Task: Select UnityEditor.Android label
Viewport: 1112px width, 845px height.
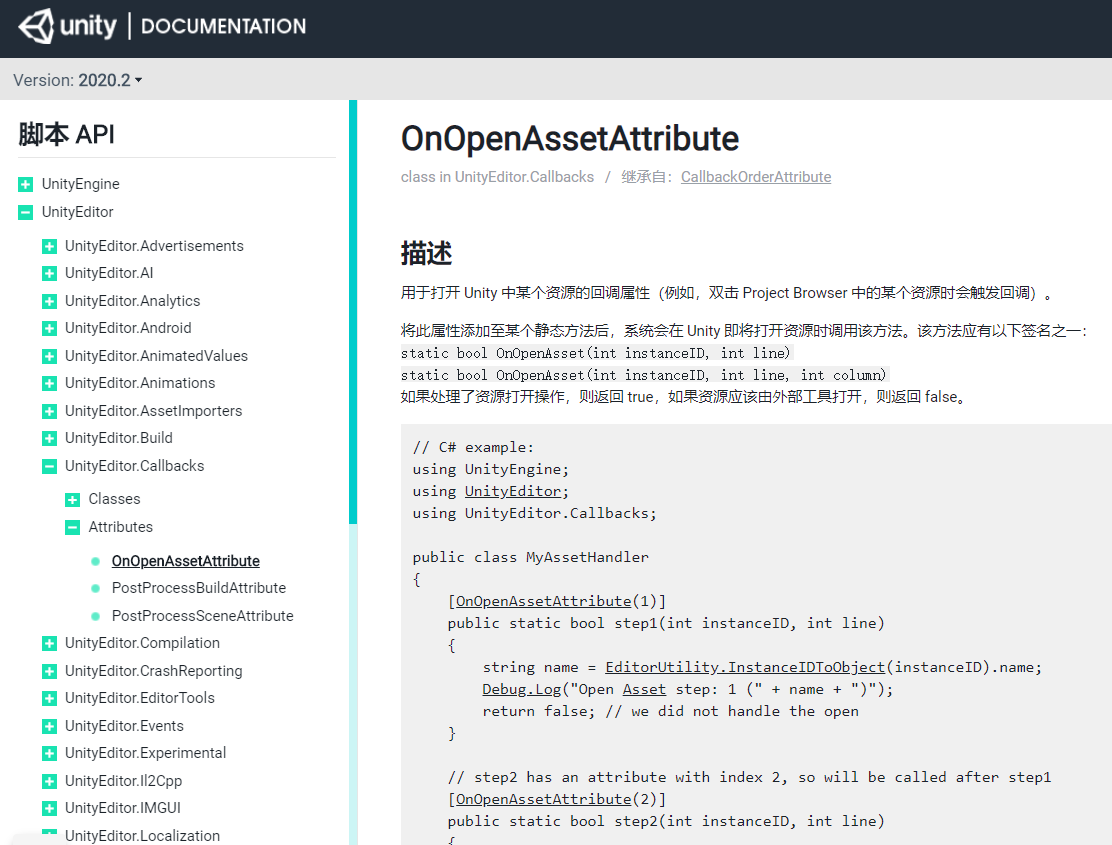Action: point(128,328)
